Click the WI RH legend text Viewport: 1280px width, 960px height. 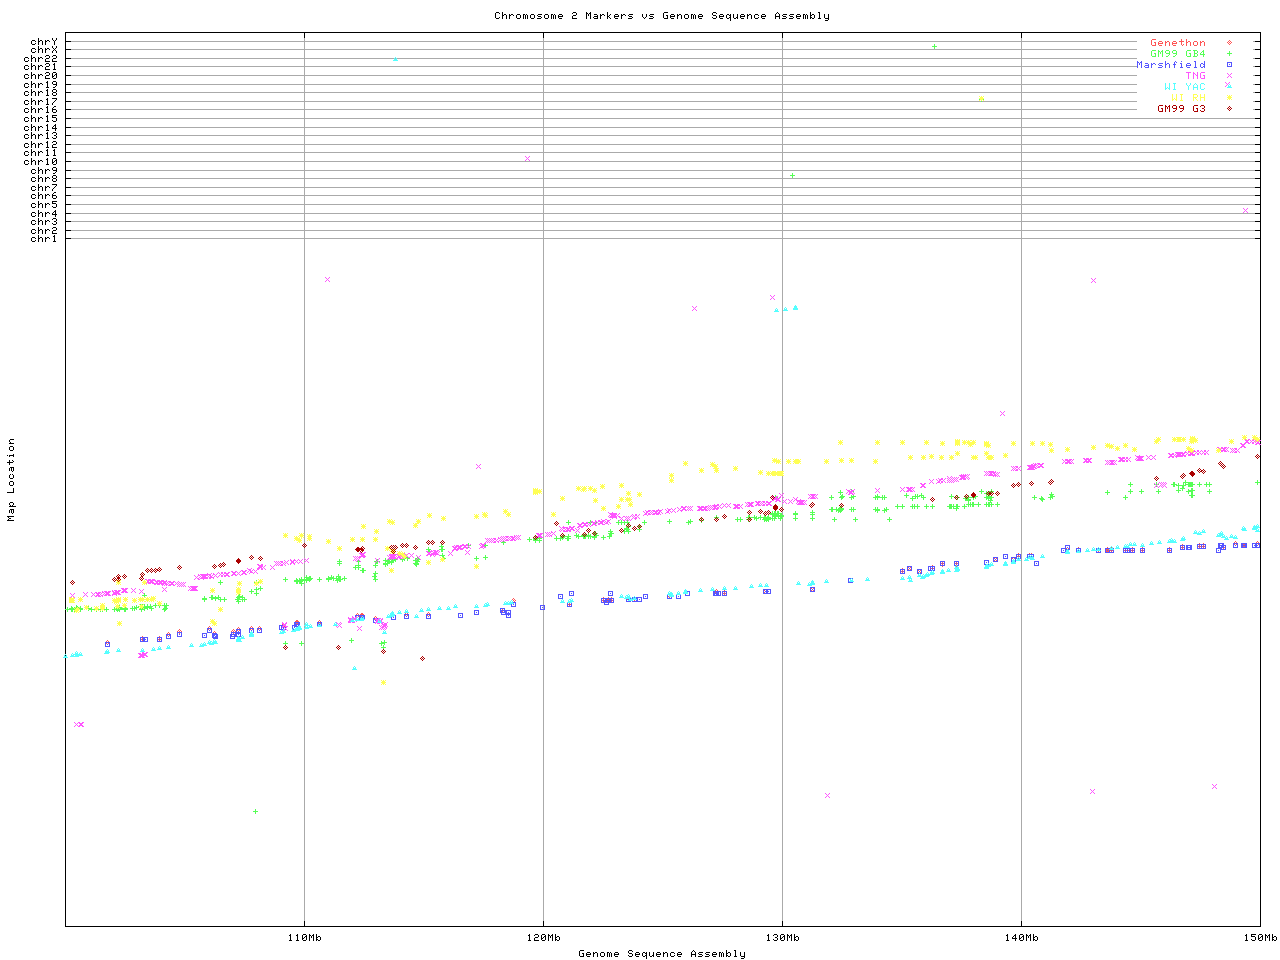coord(1188,97)
